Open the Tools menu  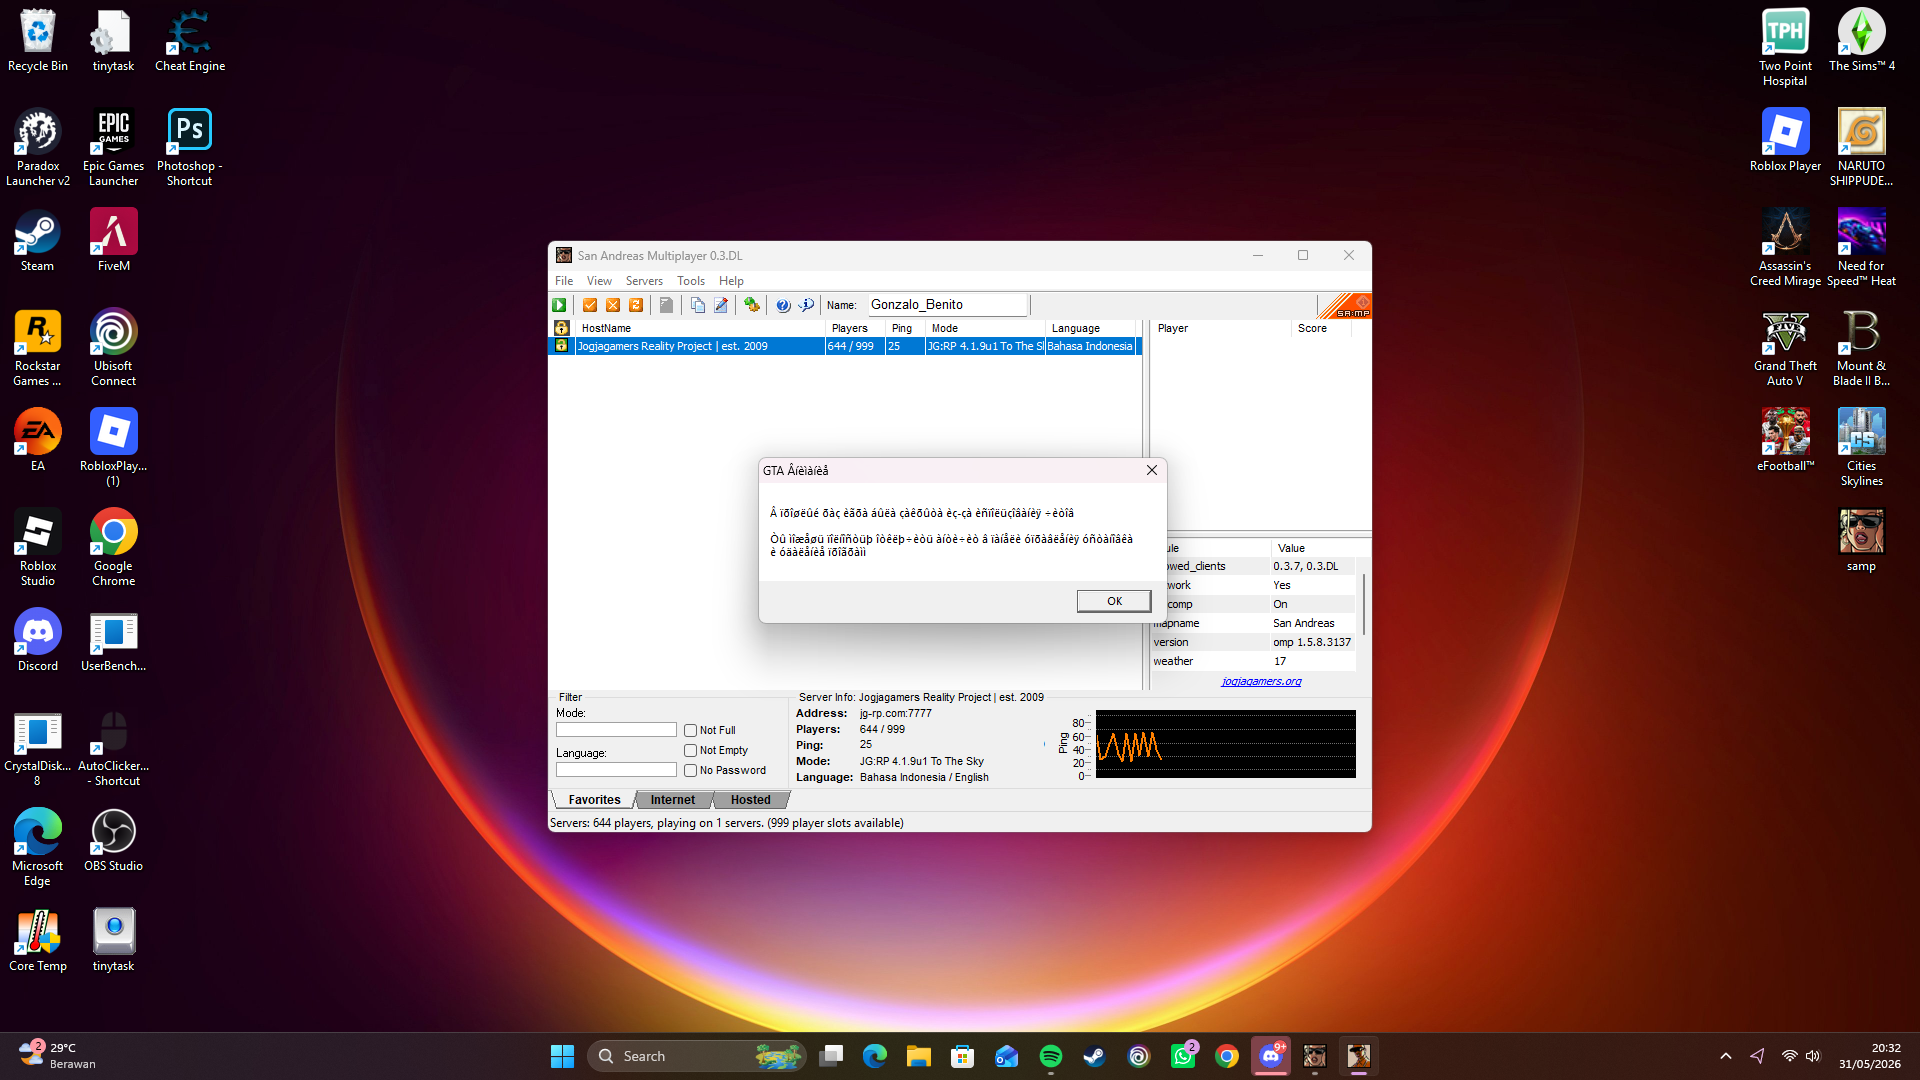(691, 281)
